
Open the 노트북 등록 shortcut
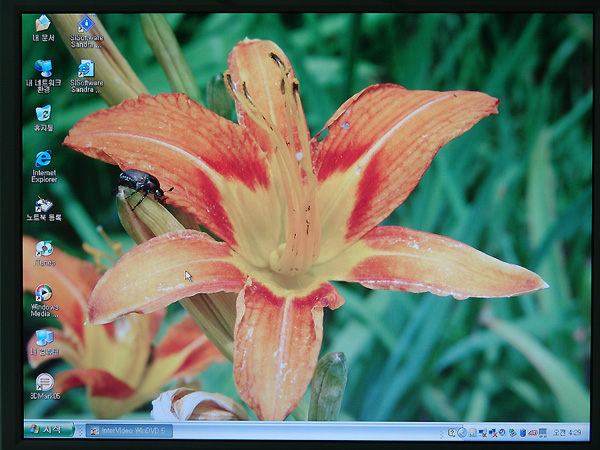[44, 209]
